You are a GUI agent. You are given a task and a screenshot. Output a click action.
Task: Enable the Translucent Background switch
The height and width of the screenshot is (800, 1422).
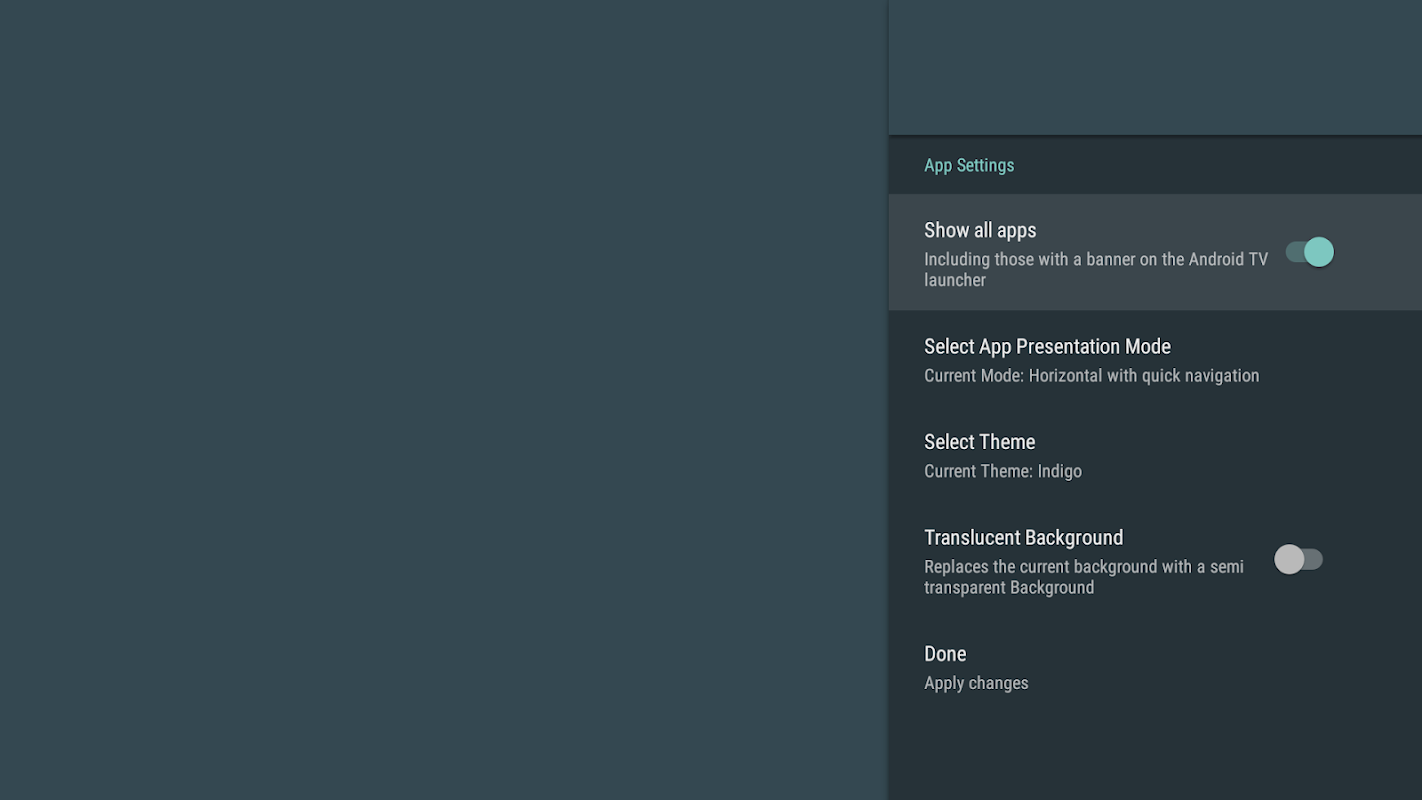1298,559
